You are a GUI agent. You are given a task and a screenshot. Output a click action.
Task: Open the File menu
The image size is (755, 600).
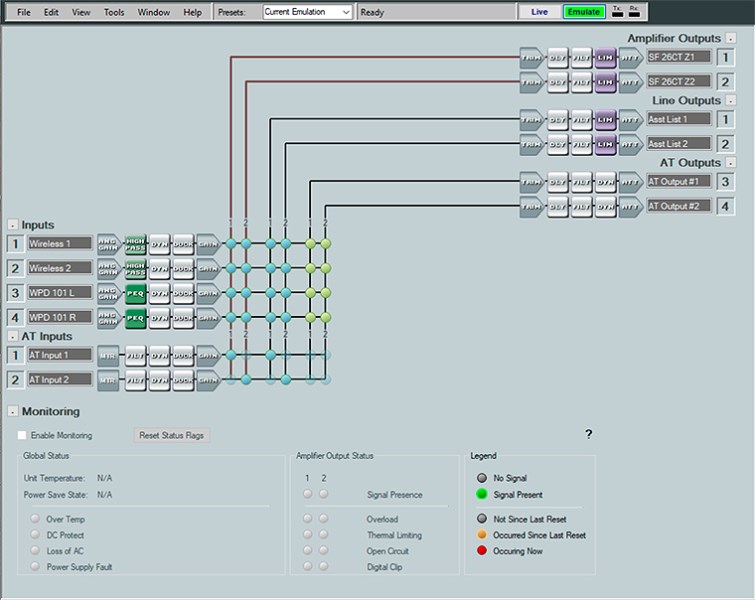[x=24, y=12]
